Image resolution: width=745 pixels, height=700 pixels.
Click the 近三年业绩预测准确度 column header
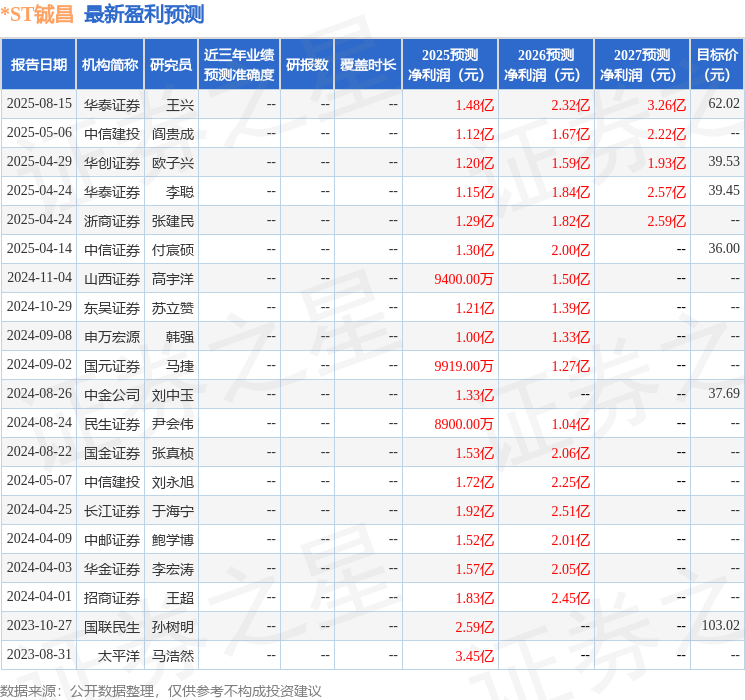pyautogui.click(x=239, y=65)
